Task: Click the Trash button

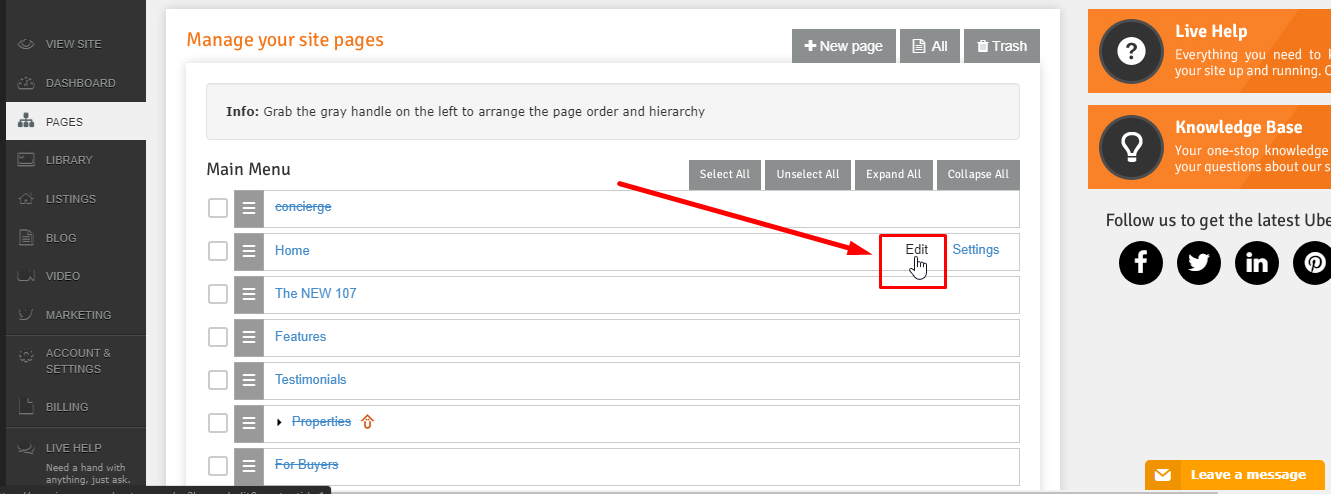Action: coord(1001,46)
